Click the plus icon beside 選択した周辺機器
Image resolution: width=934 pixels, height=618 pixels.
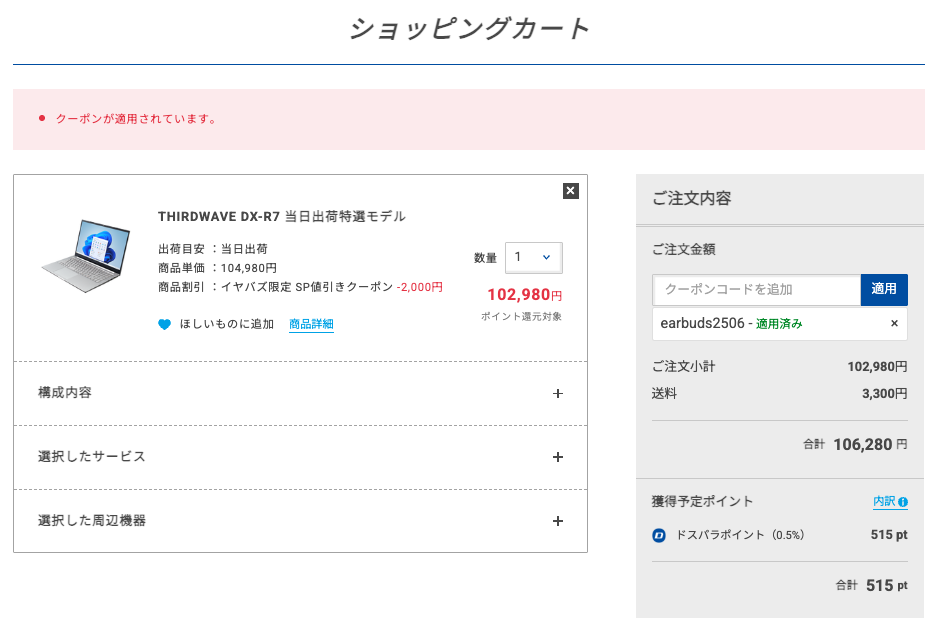click(x=558, y=521)
